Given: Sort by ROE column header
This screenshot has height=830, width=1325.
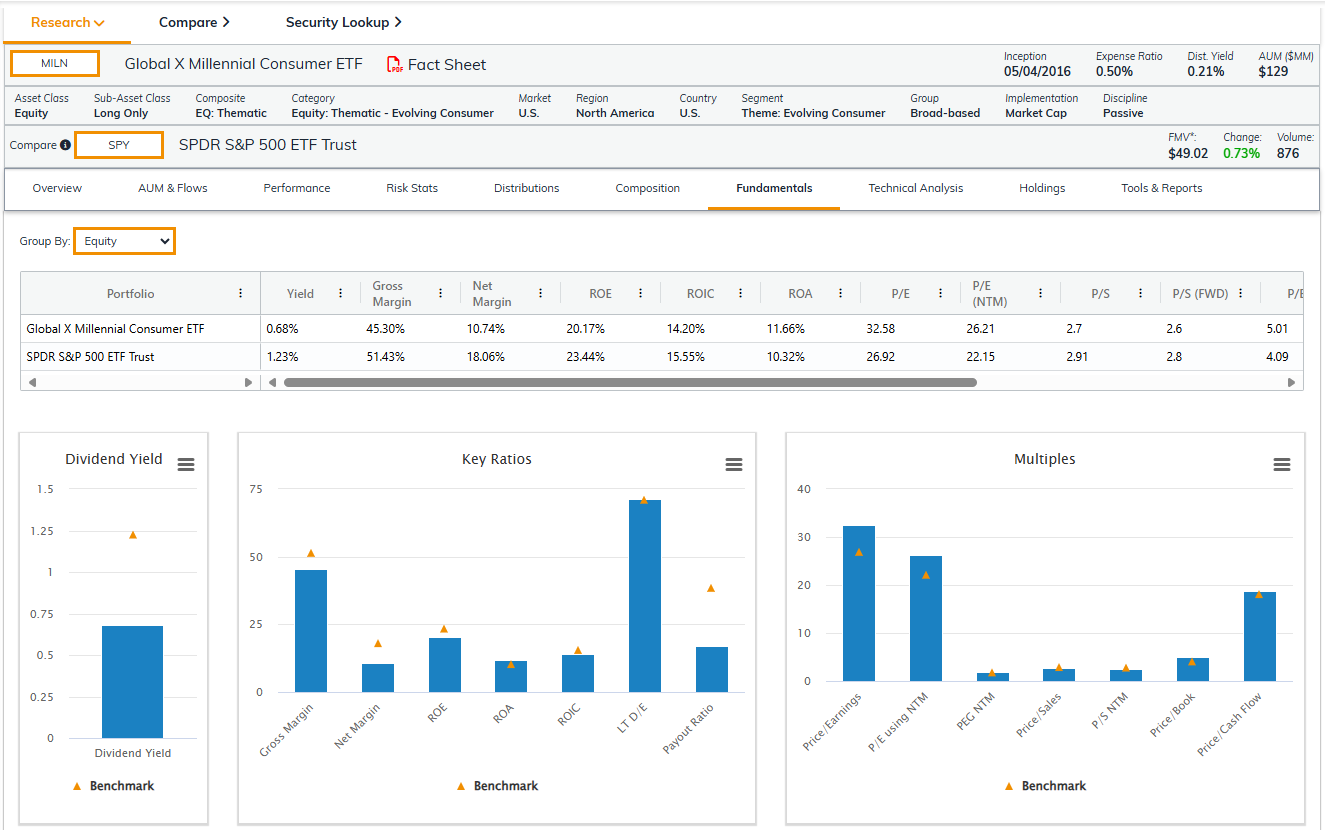Looking at the screenshot, I should (600, 294).
